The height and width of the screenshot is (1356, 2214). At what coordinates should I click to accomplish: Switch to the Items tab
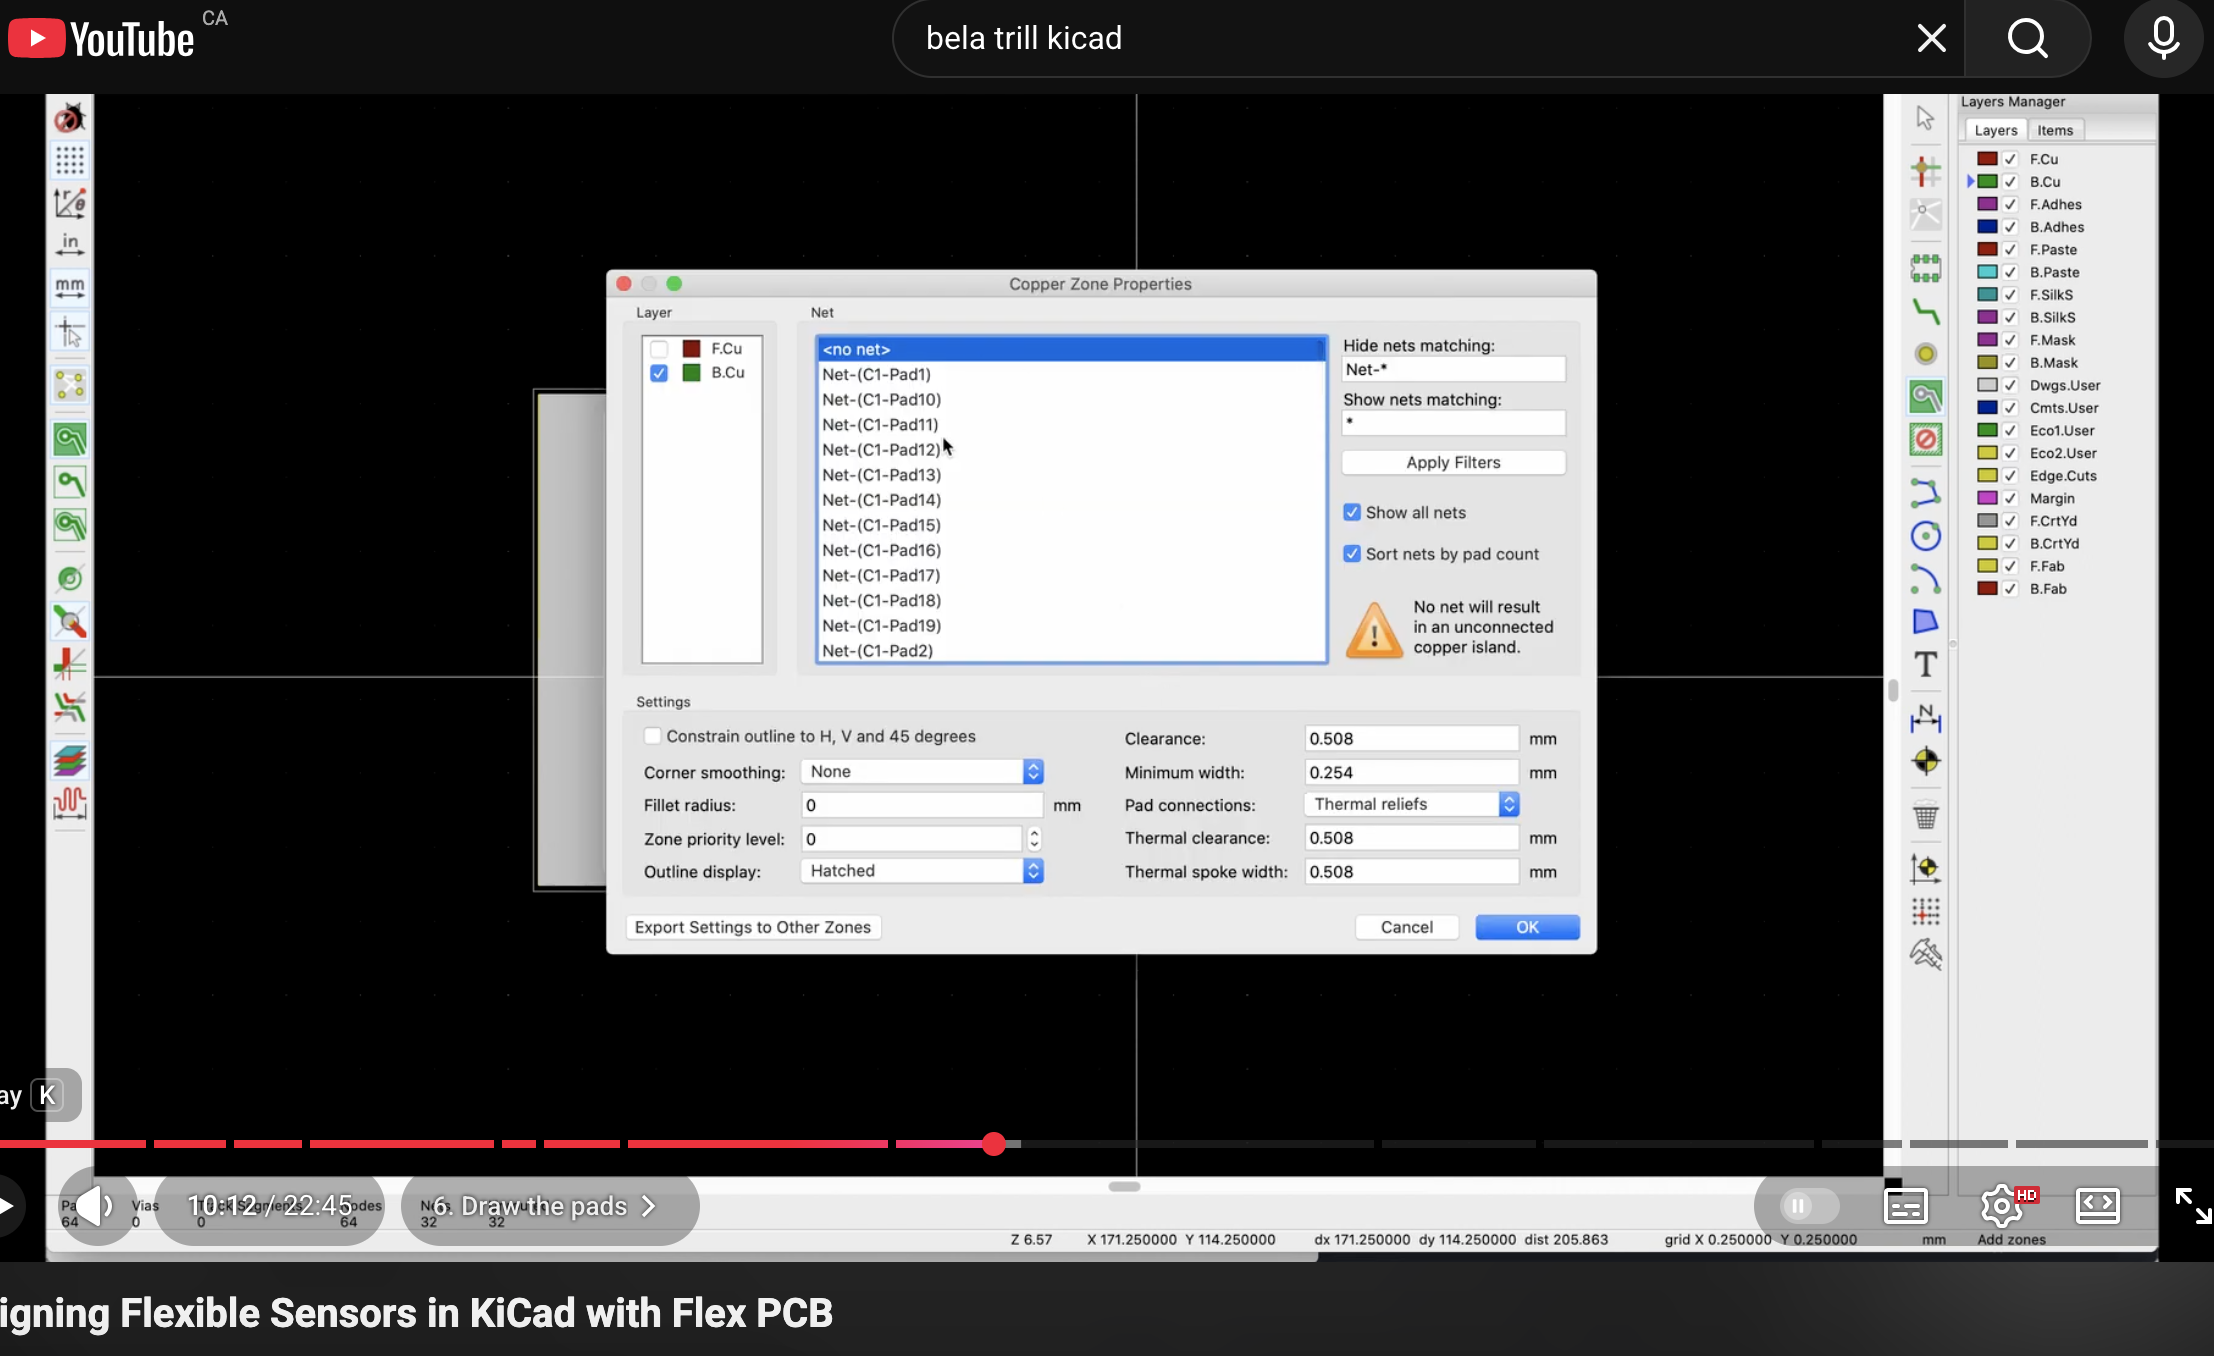click(x=2055, y=130)
